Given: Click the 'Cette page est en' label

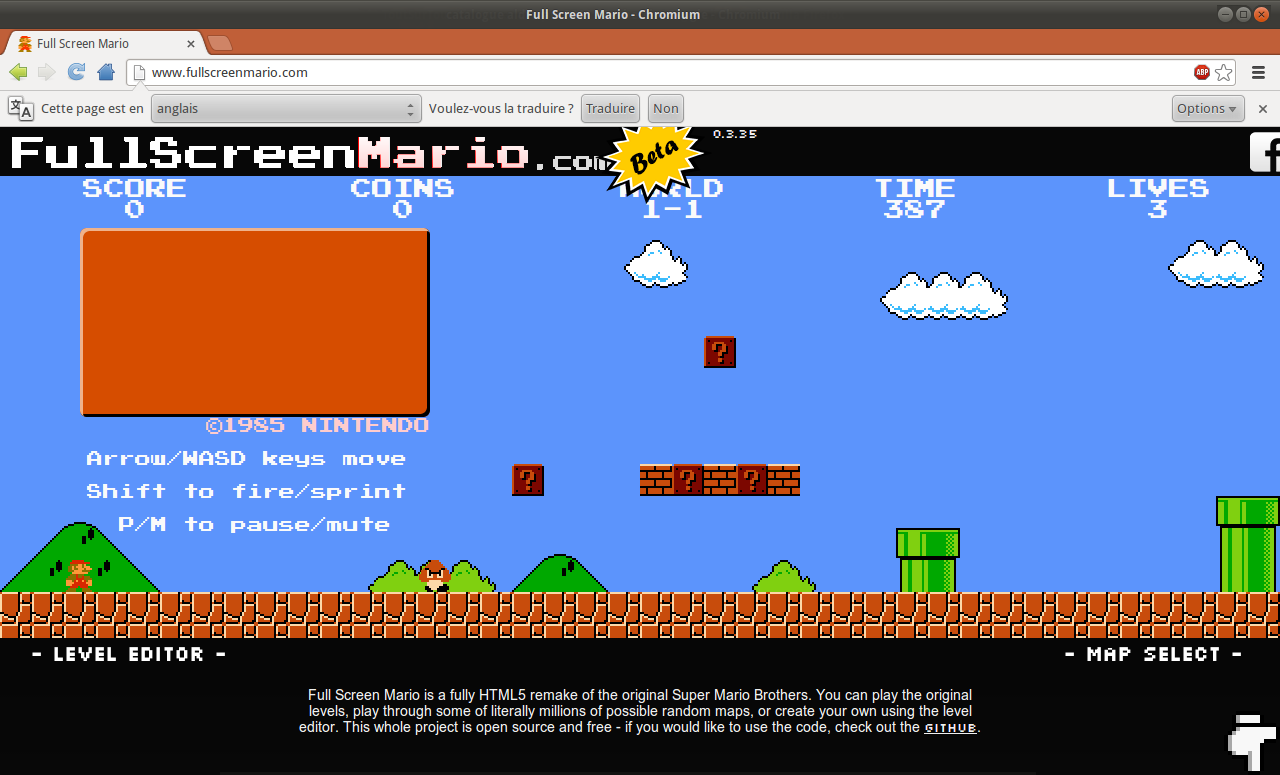Looking at the screenshot, I should pyautogui.click(x=92, y=109).
